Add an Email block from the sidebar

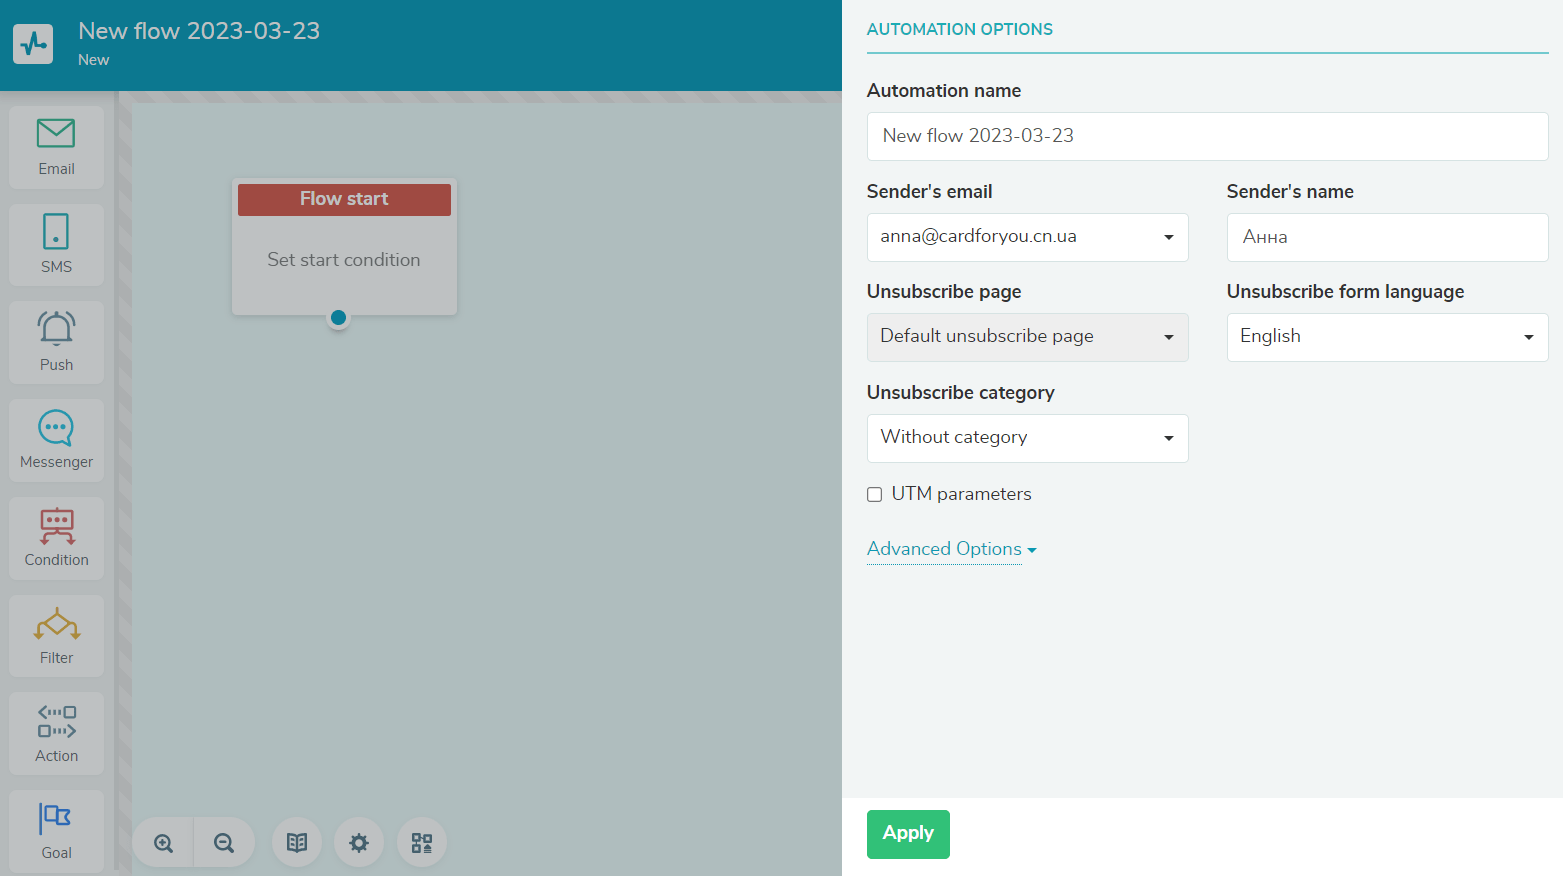56,147
